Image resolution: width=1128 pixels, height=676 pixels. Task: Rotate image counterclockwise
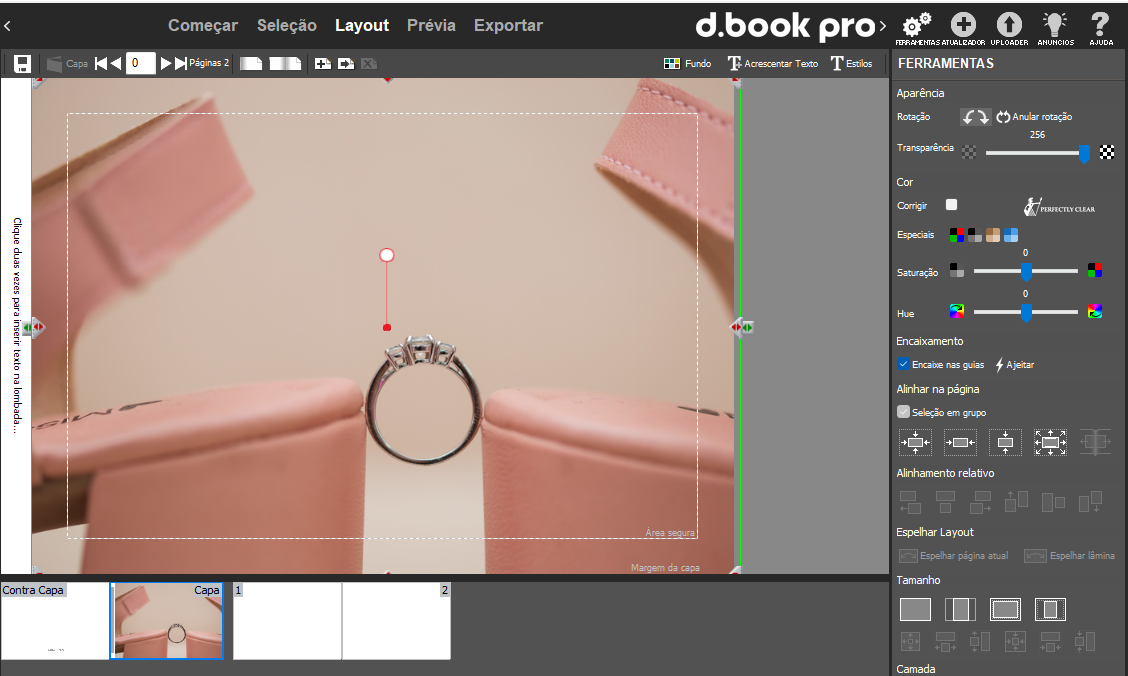pyautogui.click(x=968, y=117)
